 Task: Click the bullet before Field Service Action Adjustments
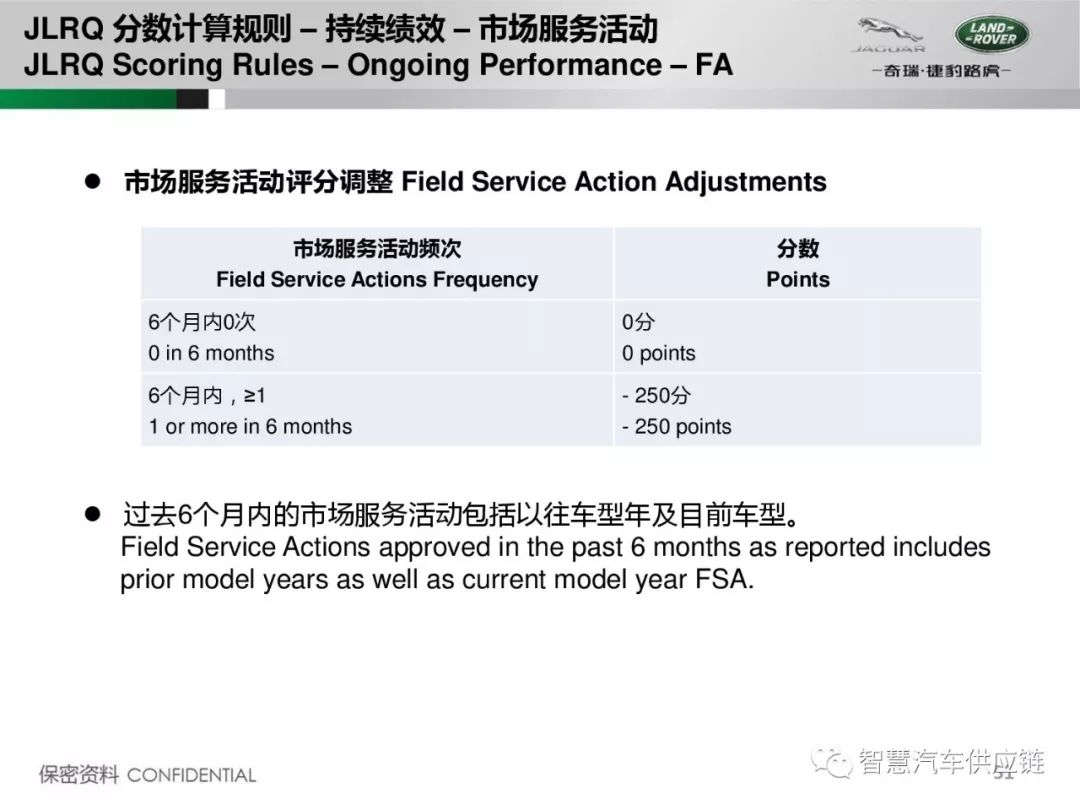click(x=93, y=182)
